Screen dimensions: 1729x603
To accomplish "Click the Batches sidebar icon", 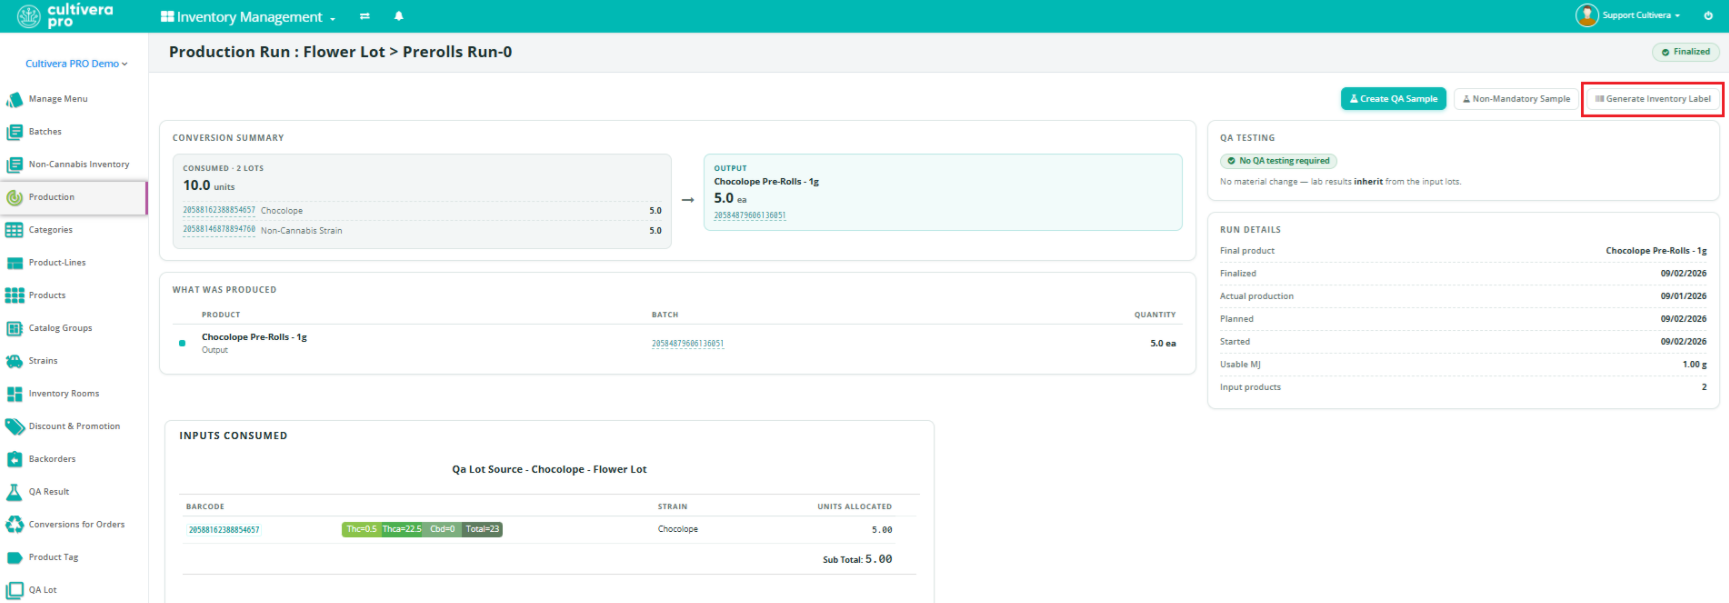I will [14, 132].
